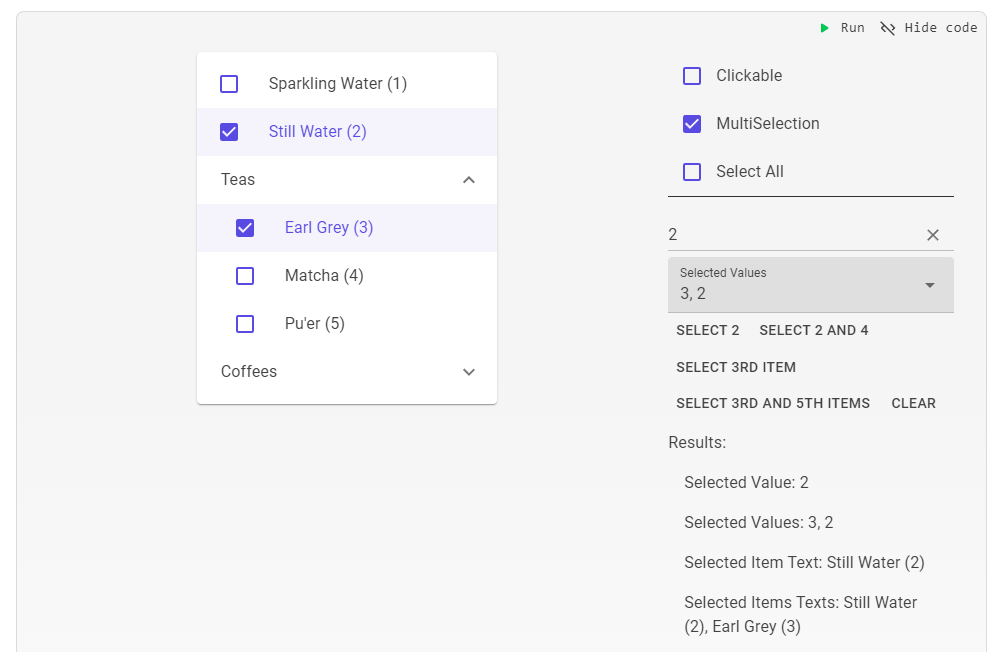Check the Sparkling Water (1) checkbox

[x=229, y=84]
